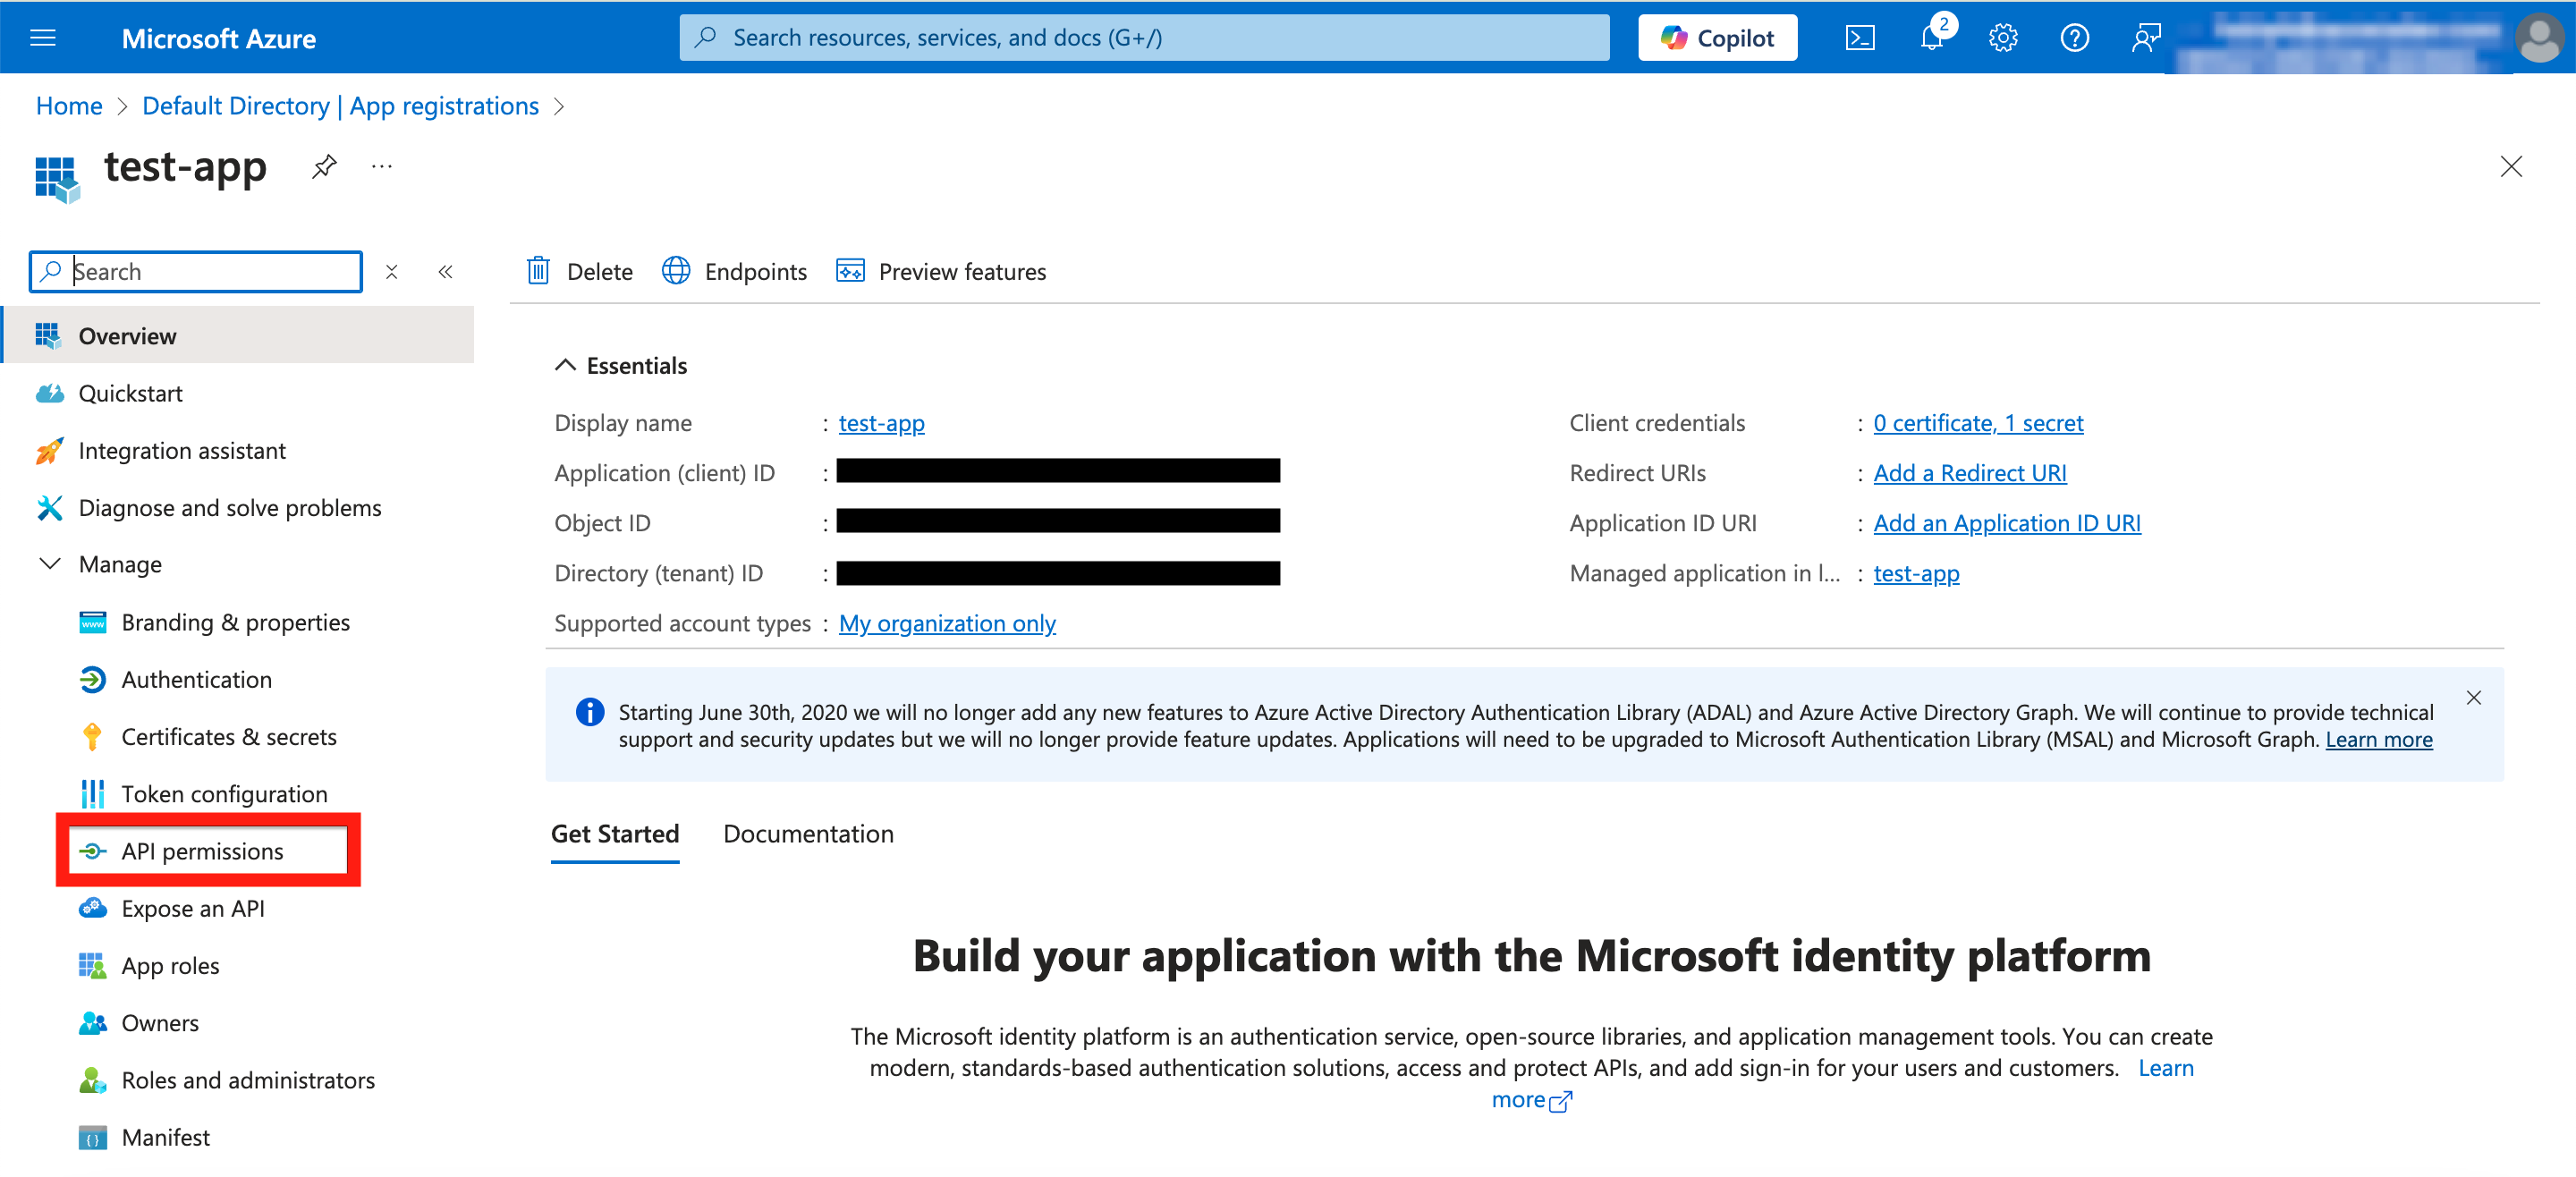This screenshot has height=1177, width=2576.
Task: Switch to the Documentation tab
Action: pyautogui.click(x=808, y=834)
